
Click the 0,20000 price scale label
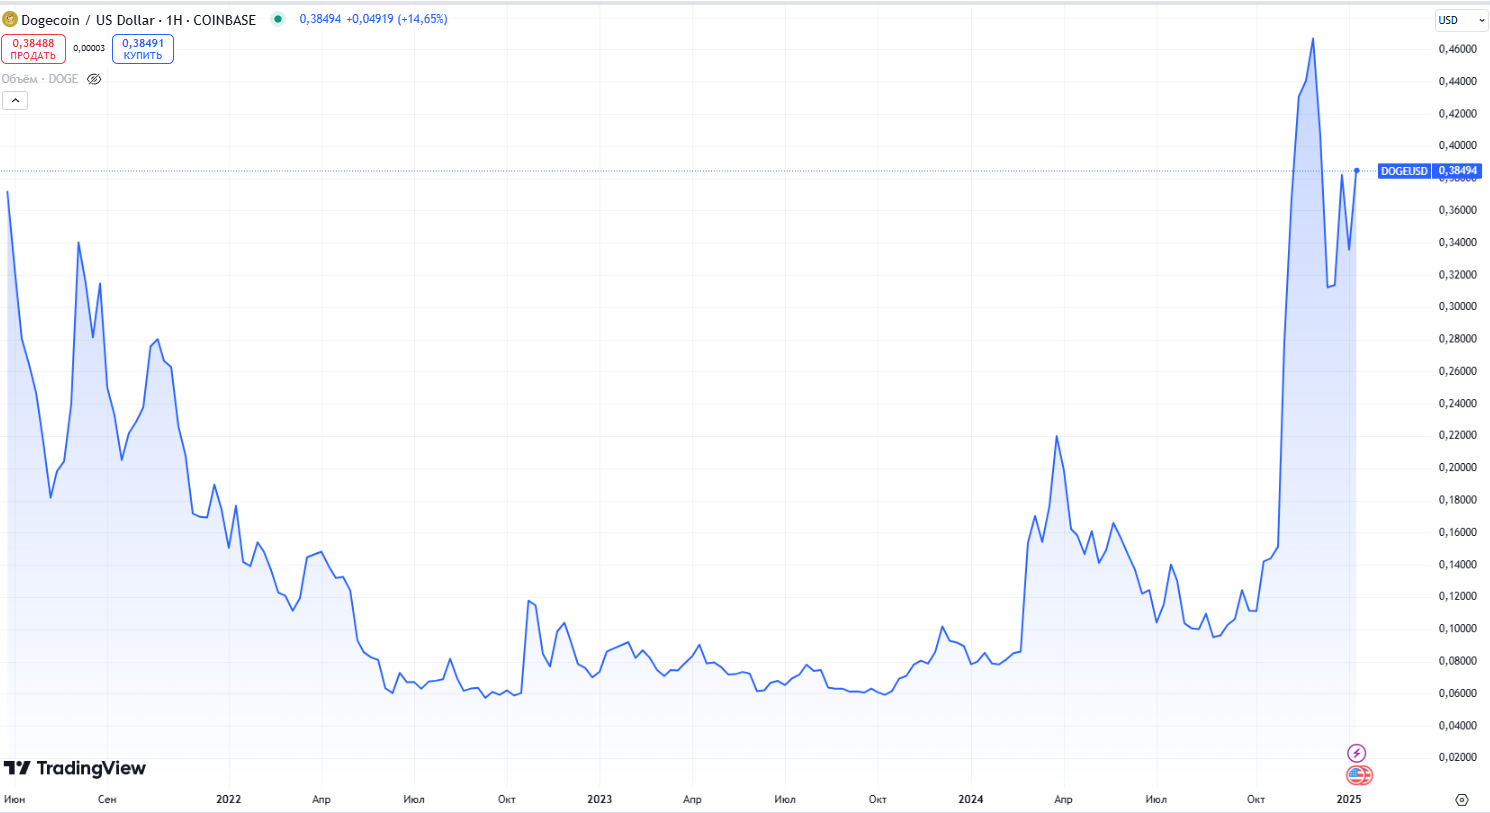click(x=1457, y=467)
